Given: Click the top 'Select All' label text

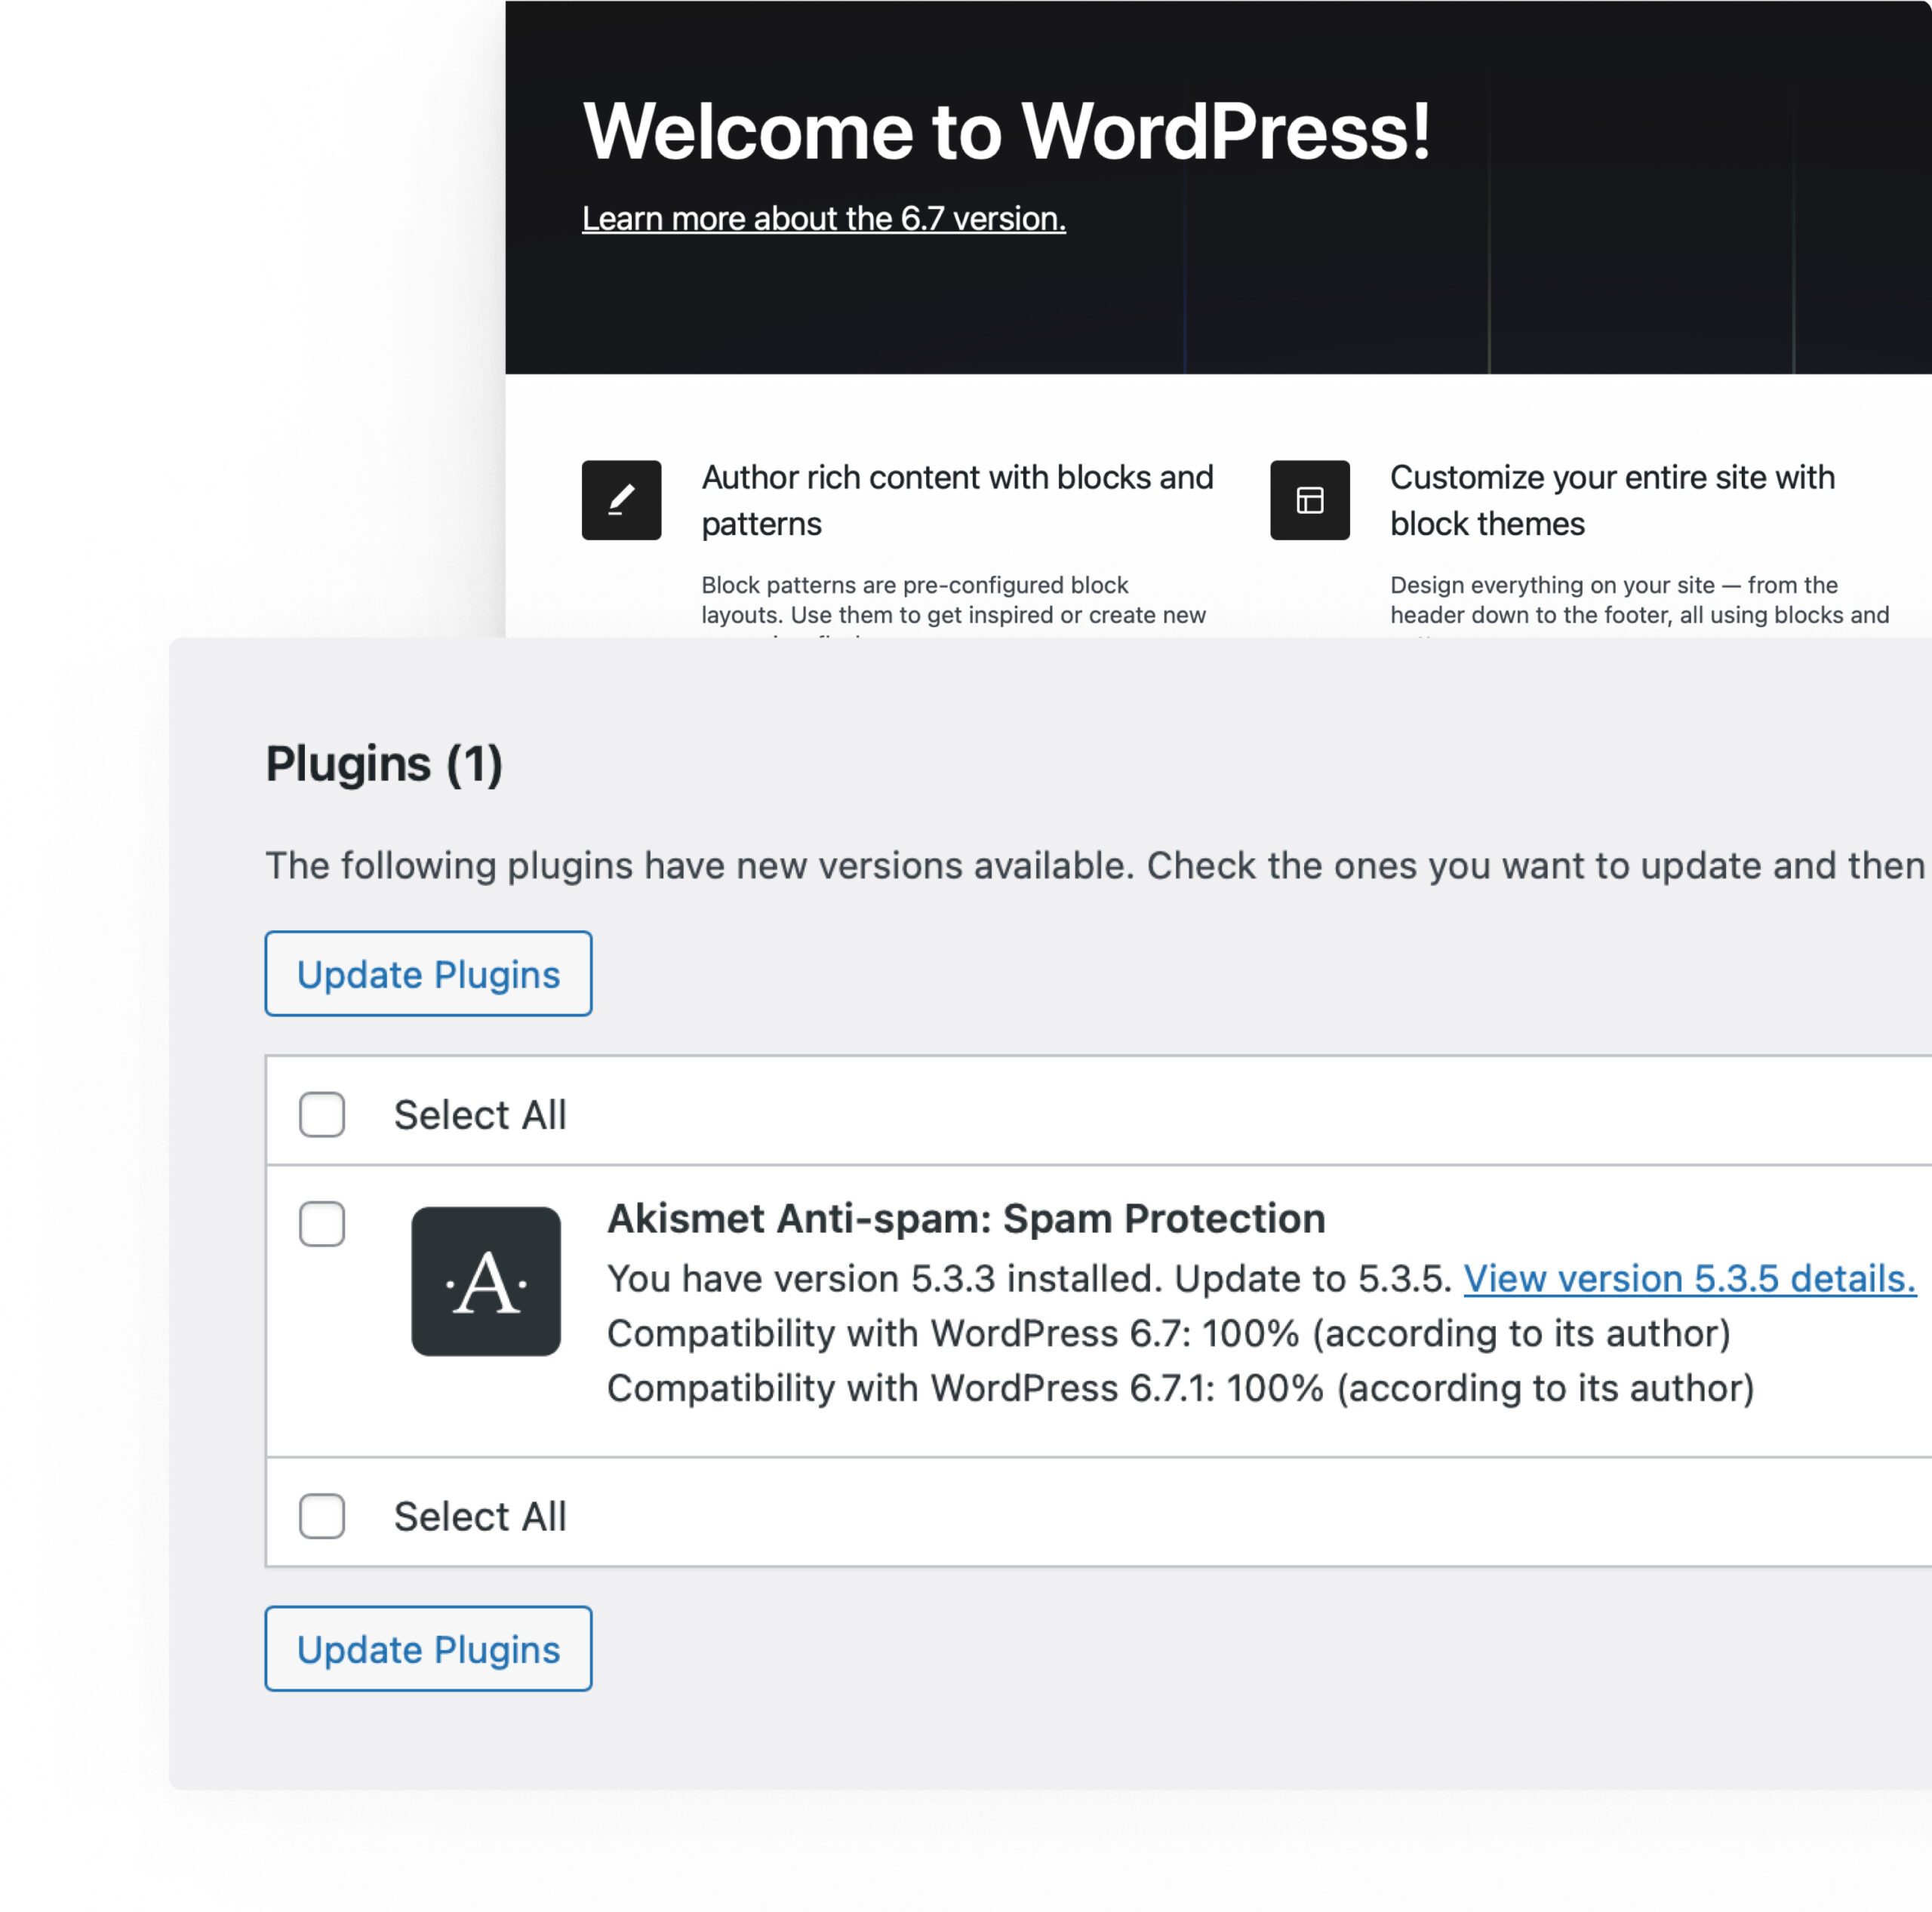Looking at the screenshot, I should coord(480,1114).
